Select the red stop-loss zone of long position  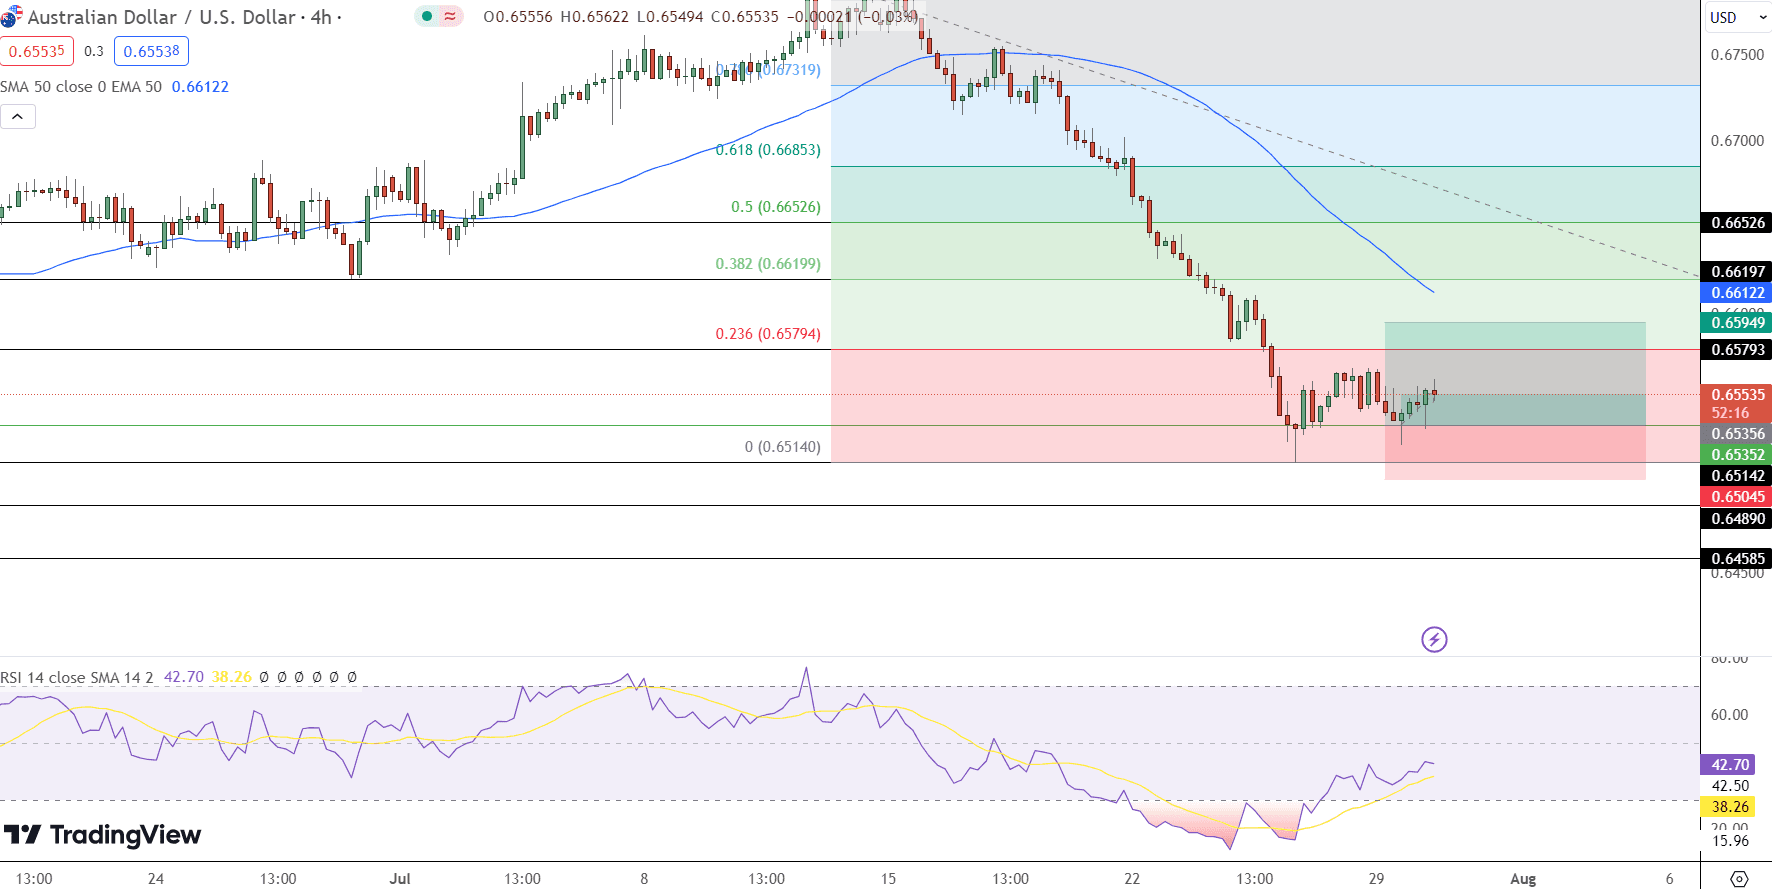tap(1515, 452)
